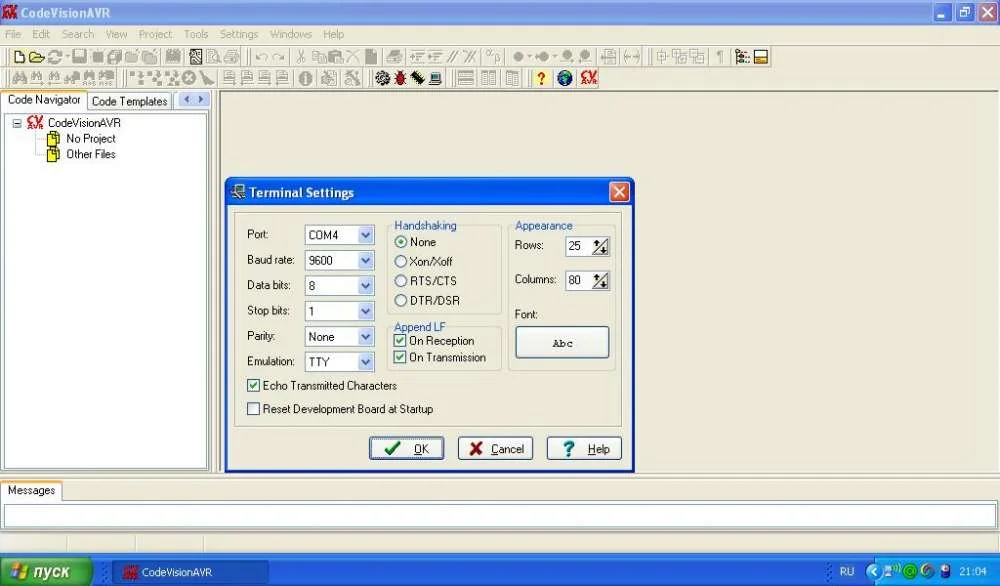Switch to the Code Templates tab
The width and height of the screenshot is (1000, 586).
coord(129,101)
